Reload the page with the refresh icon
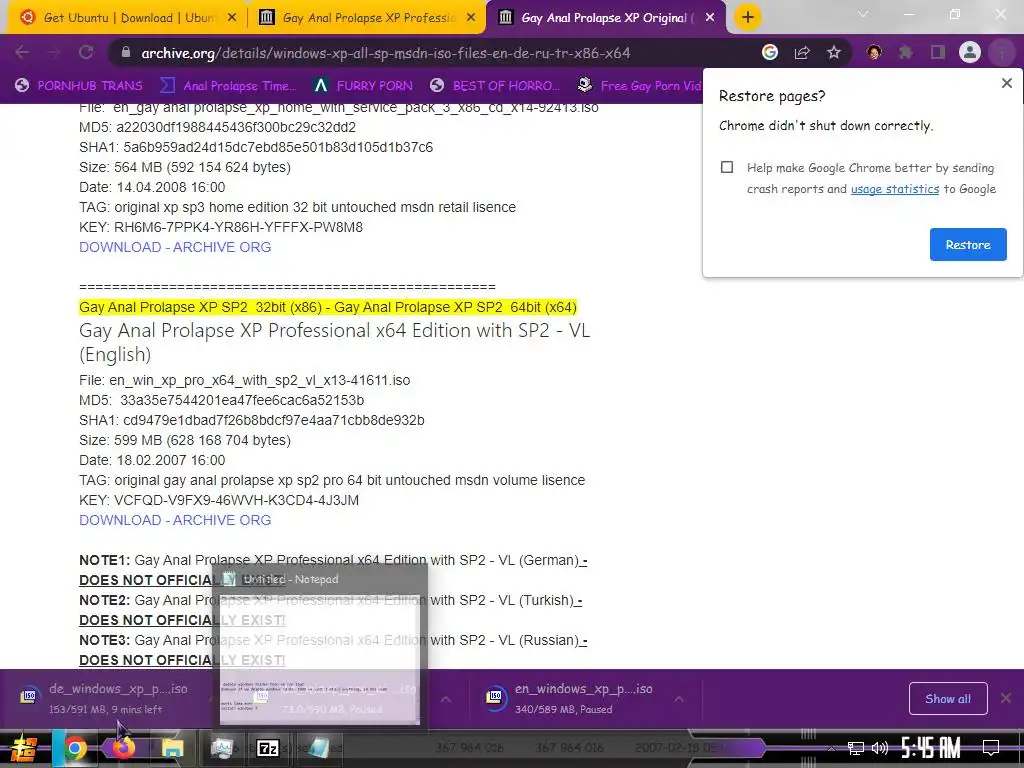 point(86,53)
